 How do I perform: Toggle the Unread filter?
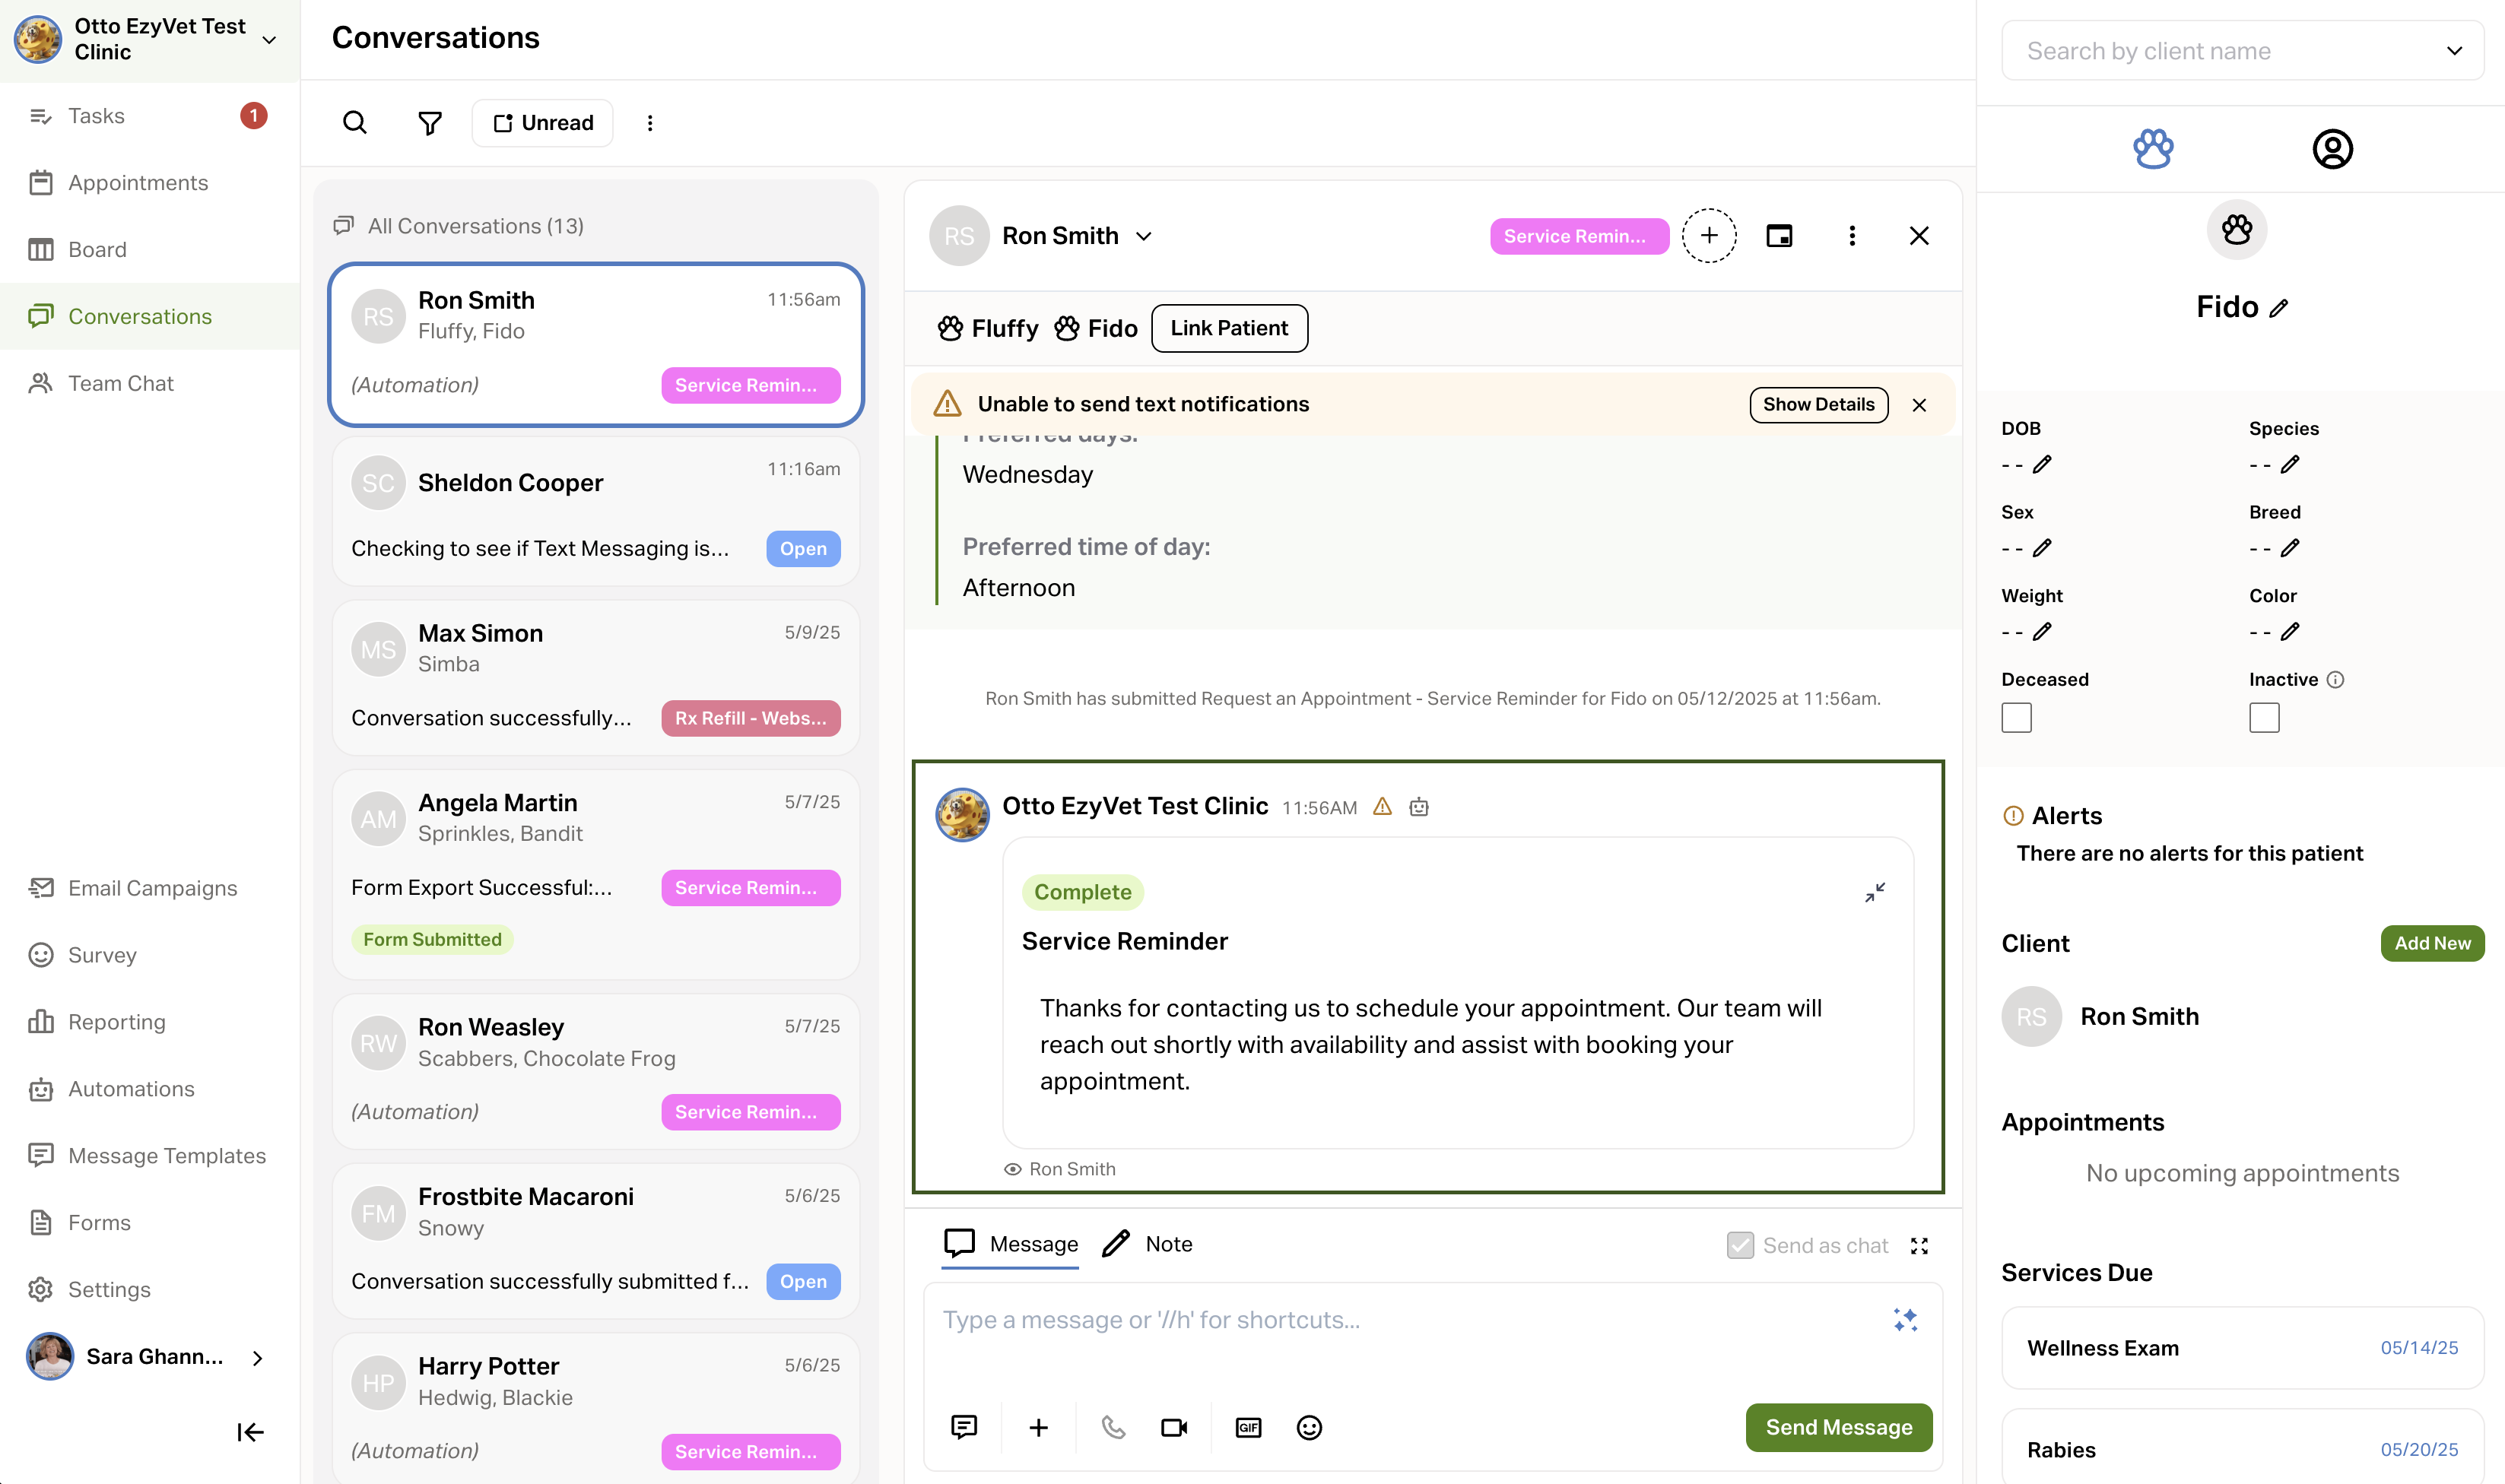(543, 123)
